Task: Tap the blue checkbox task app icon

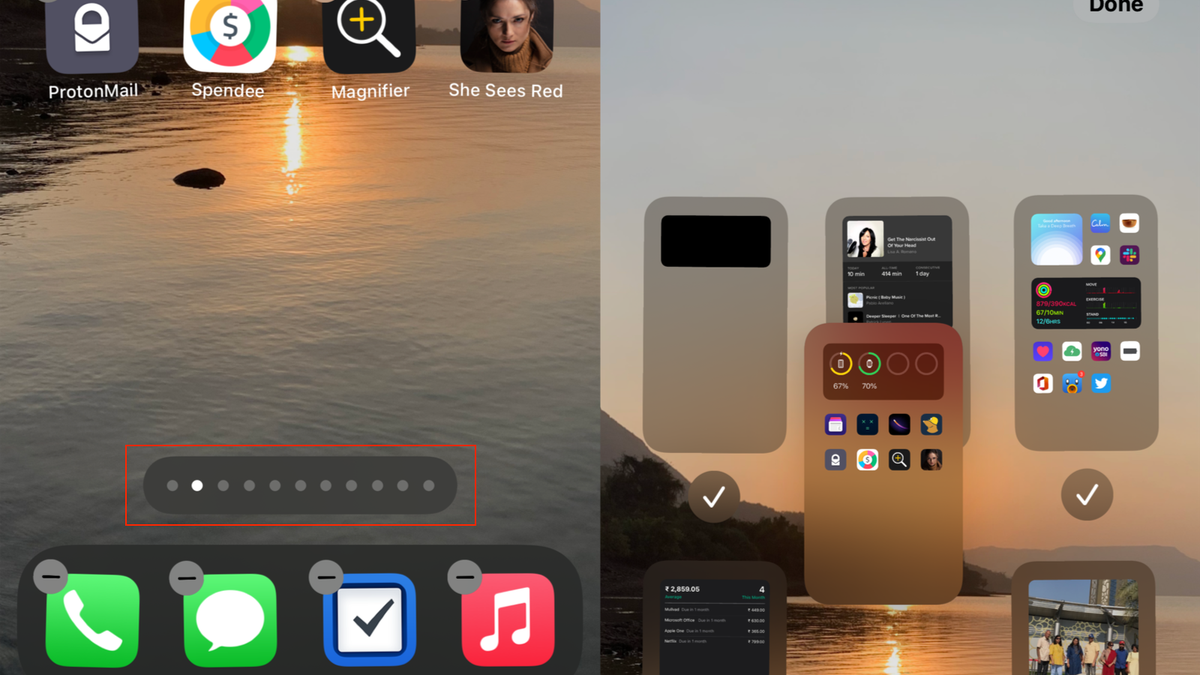Action: tap(370, 620)
